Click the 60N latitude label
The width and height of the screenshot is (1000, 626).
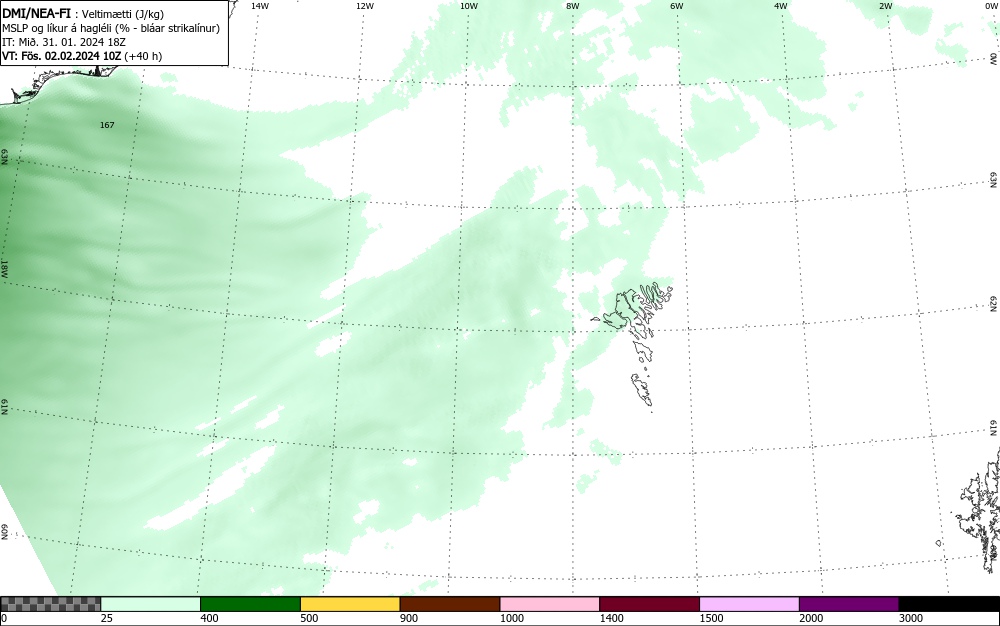click(4, 532)
